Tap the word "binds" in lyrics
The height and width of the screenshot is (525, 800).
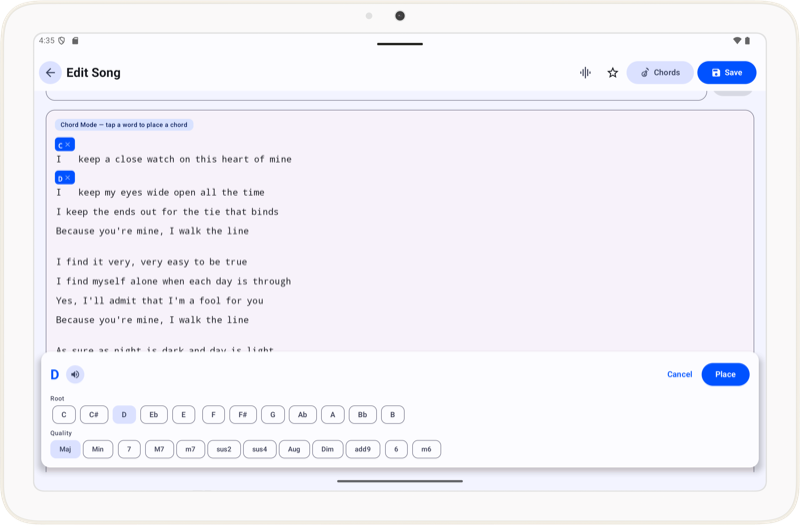pos(265,212)
